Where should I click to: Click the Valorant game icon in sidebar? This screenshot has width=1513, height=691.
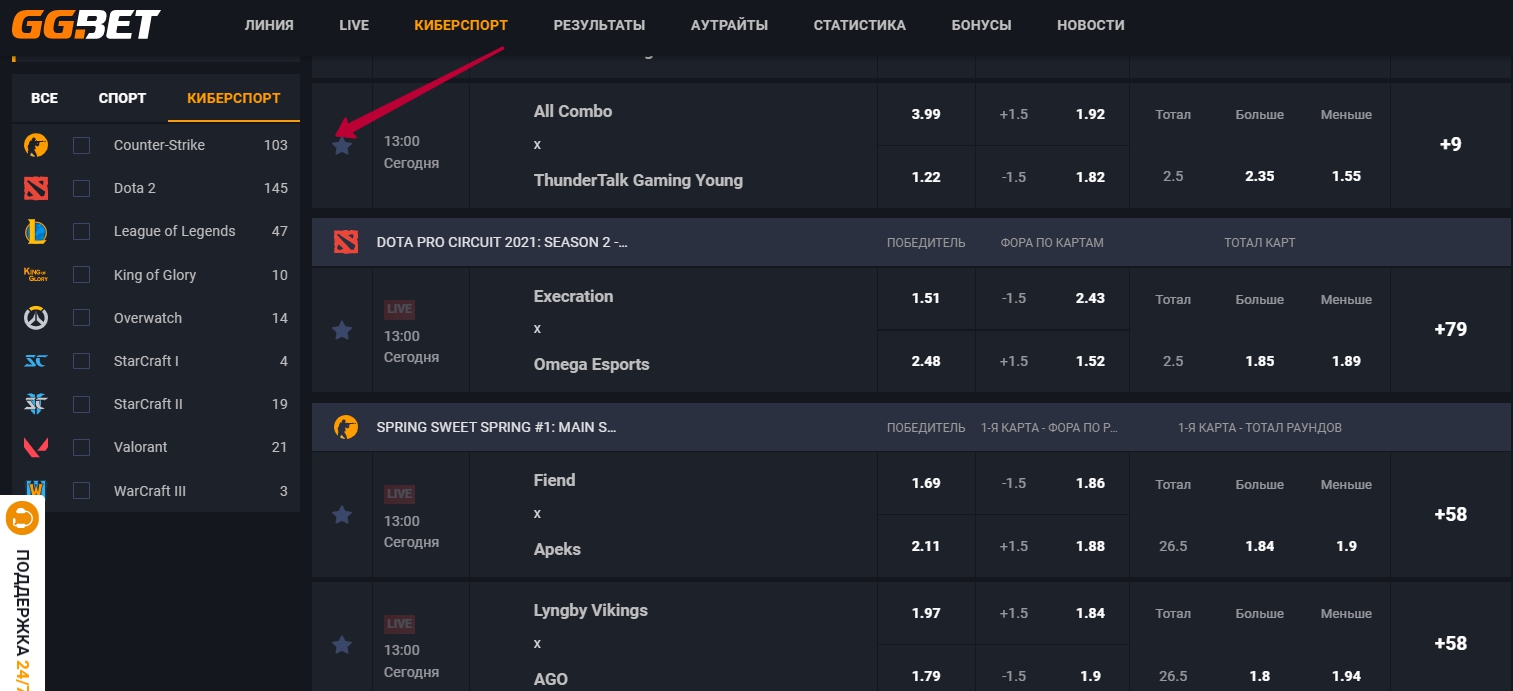(36, 447)
